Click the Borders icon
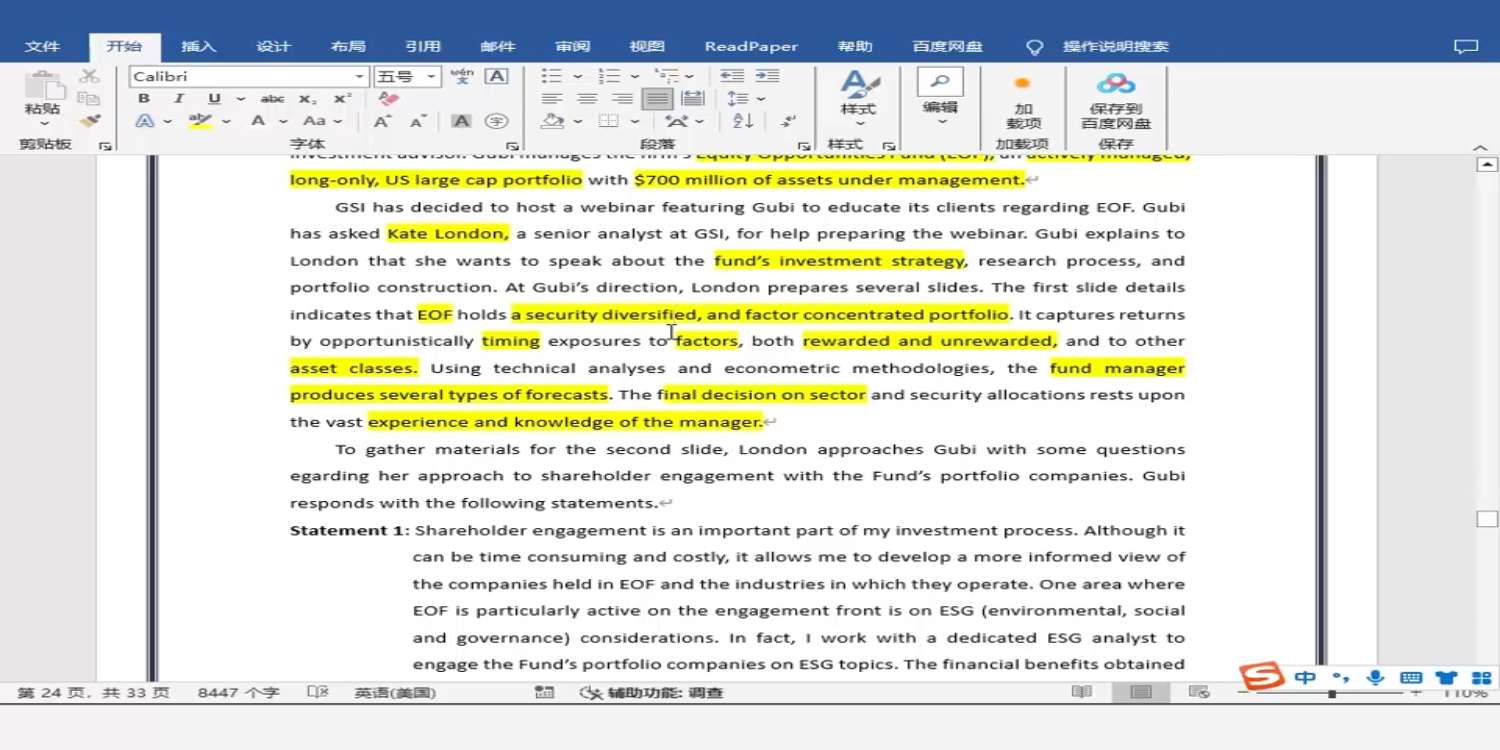Image resolution: width=1500 pixels, height=750 pixels. tap(608, 121)
